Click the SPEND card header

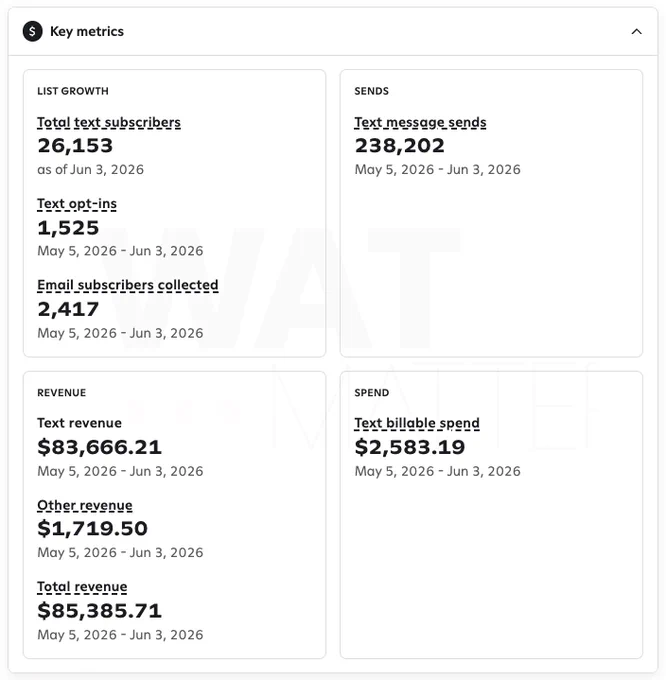click(x=372, y=393)
